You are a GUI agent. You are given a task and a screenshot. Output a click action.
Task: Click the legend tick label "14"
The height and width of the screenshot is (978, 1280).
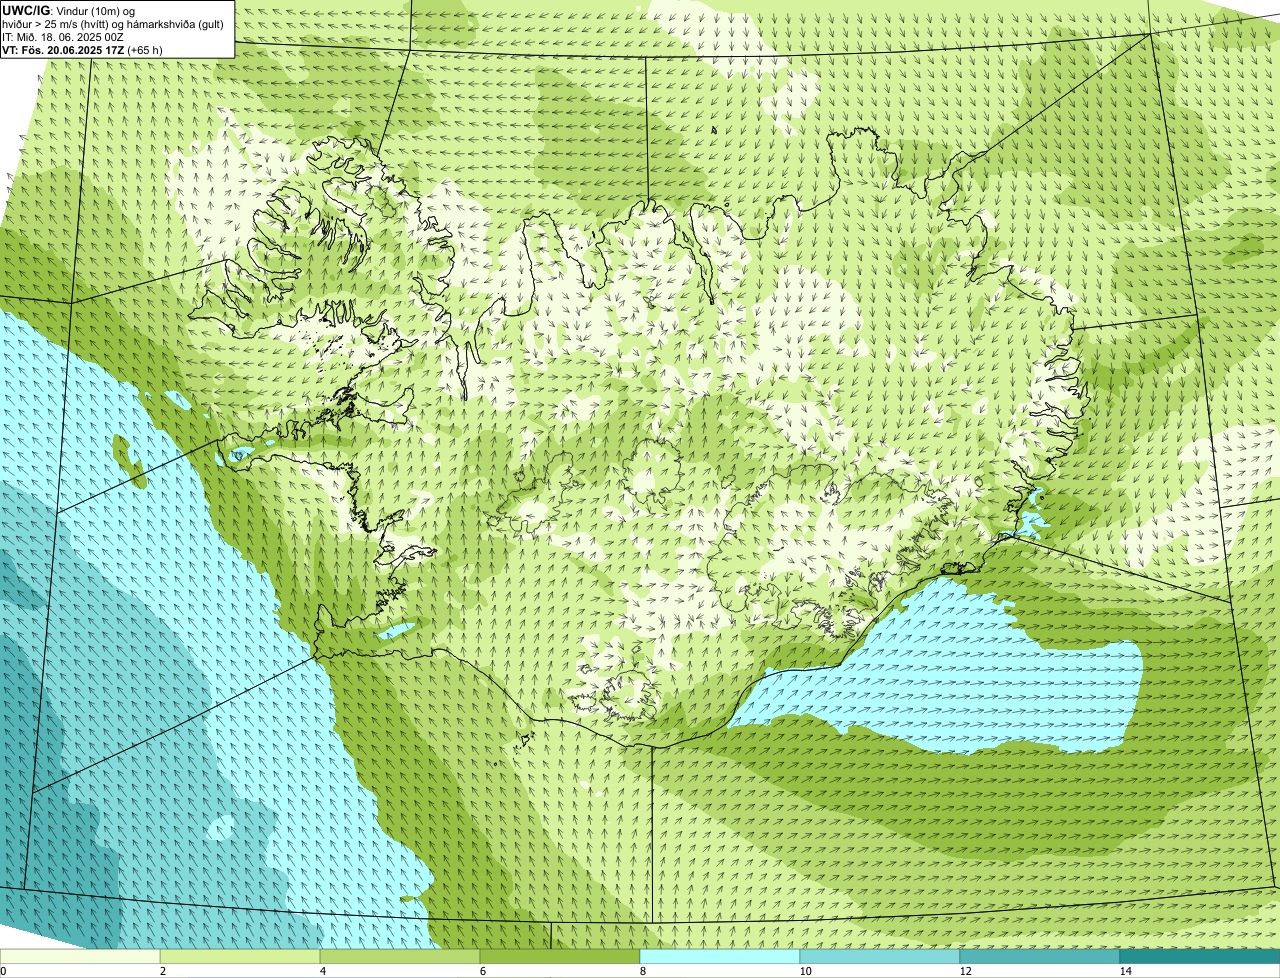(1125, 971)
